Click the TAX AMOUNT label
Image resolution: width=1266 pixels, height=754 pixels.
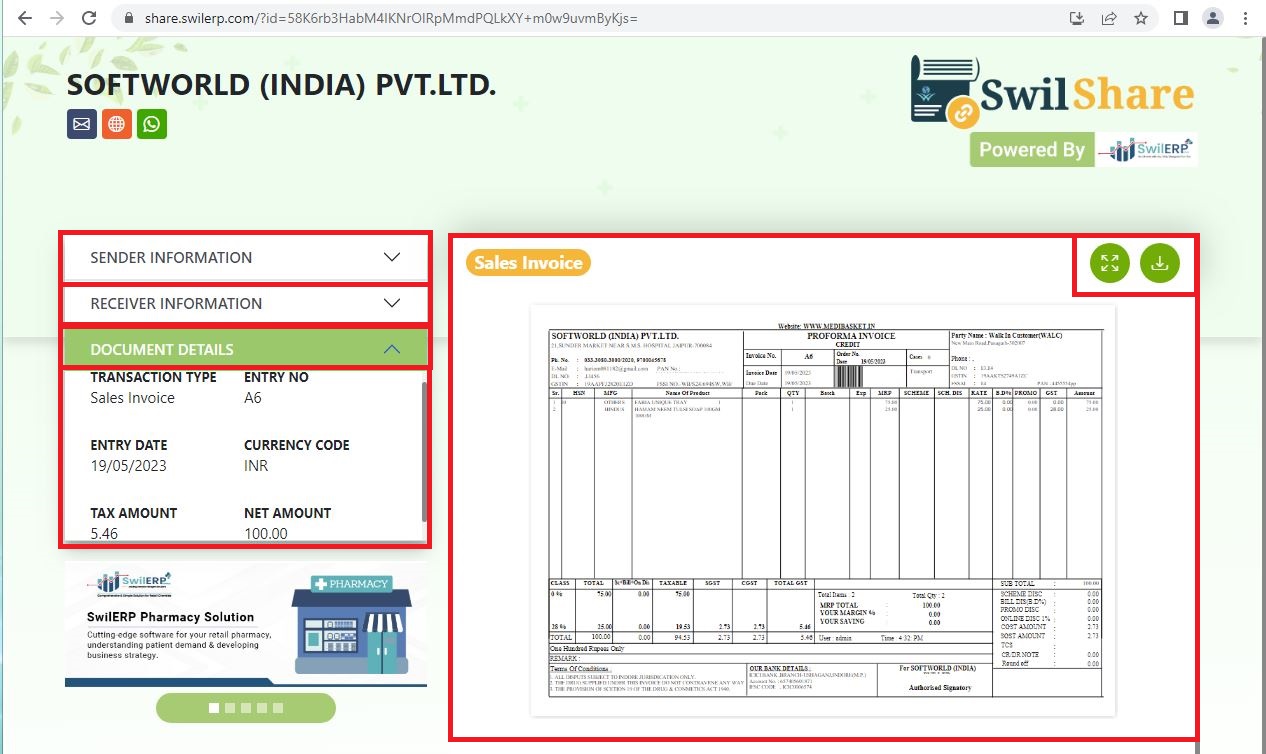[x=134, y=513]
